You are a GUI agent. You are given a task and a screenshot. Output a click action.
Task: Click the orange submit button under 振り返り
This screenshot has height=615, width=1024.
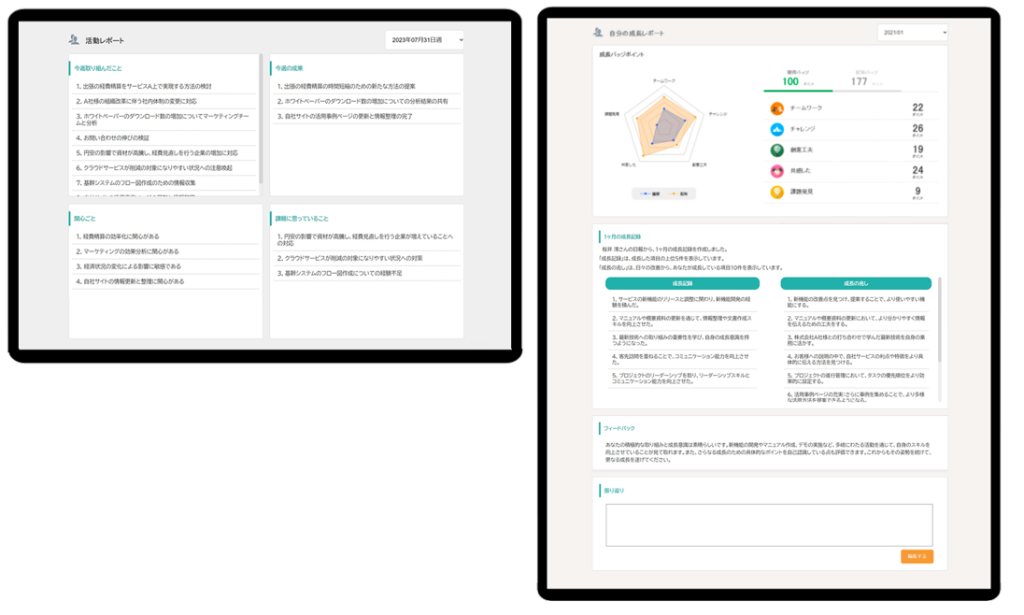916,556
